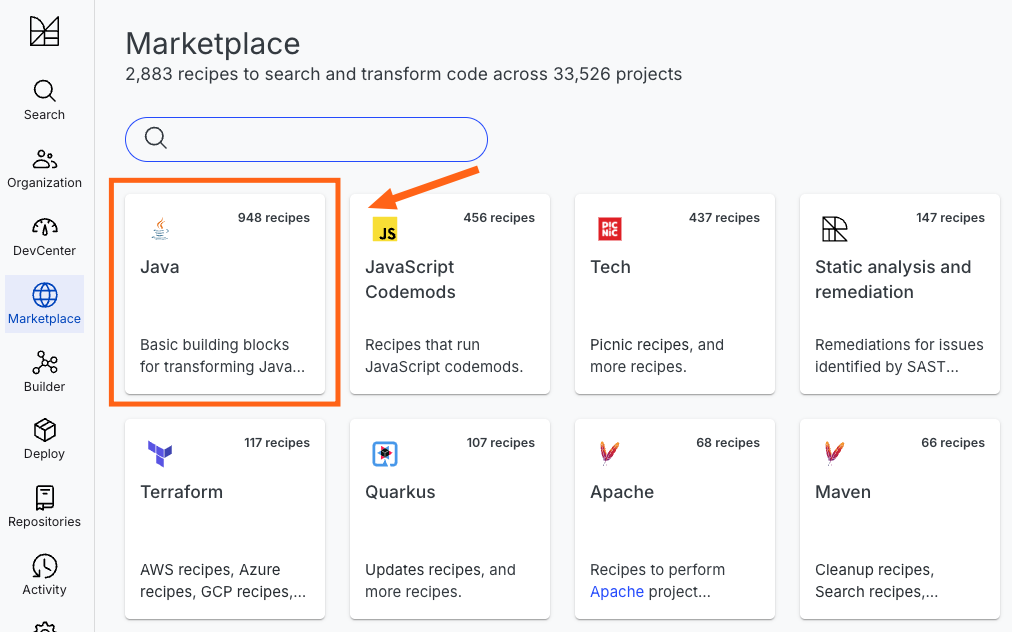Open the Deploy sidebar item
This screenshot has height=632, width=1012.
45,439
